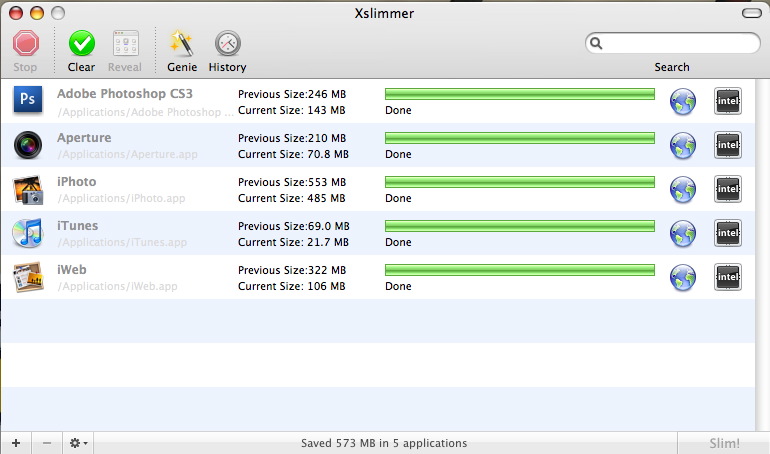Click the Done status in iPhoto row
770x454 pixels.
tap(398, 198)
